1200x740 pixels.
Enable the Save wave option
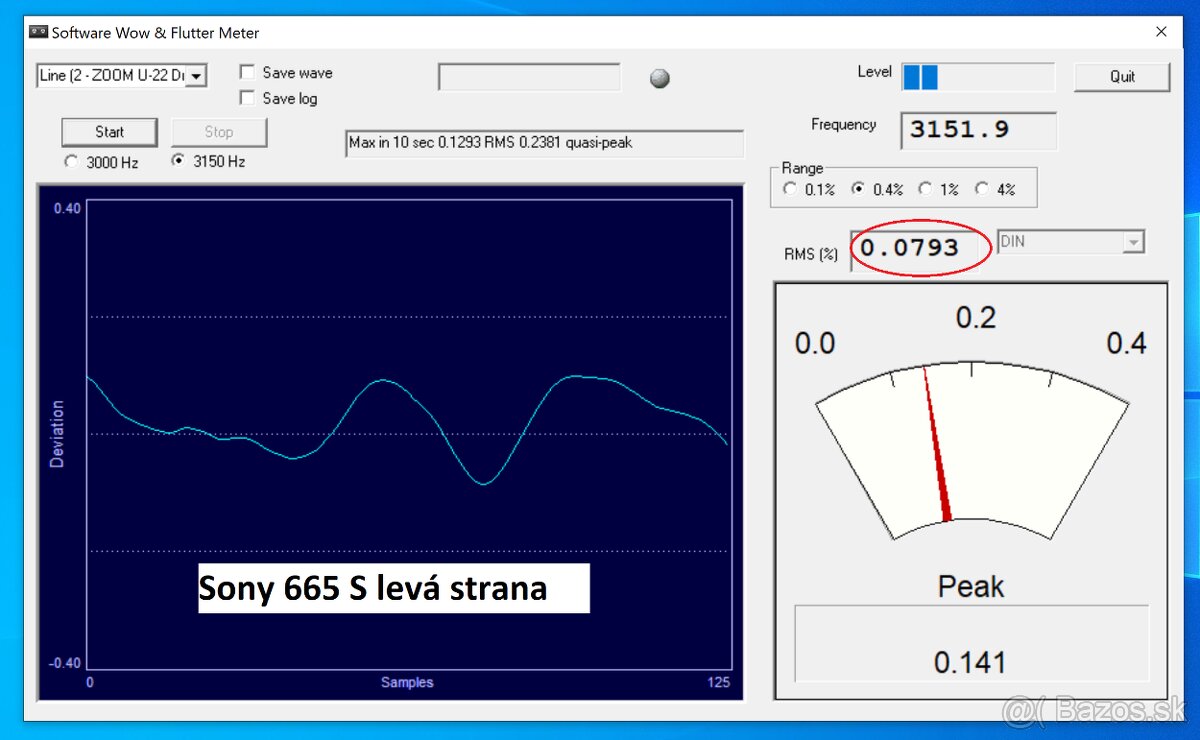pos(246,72)
